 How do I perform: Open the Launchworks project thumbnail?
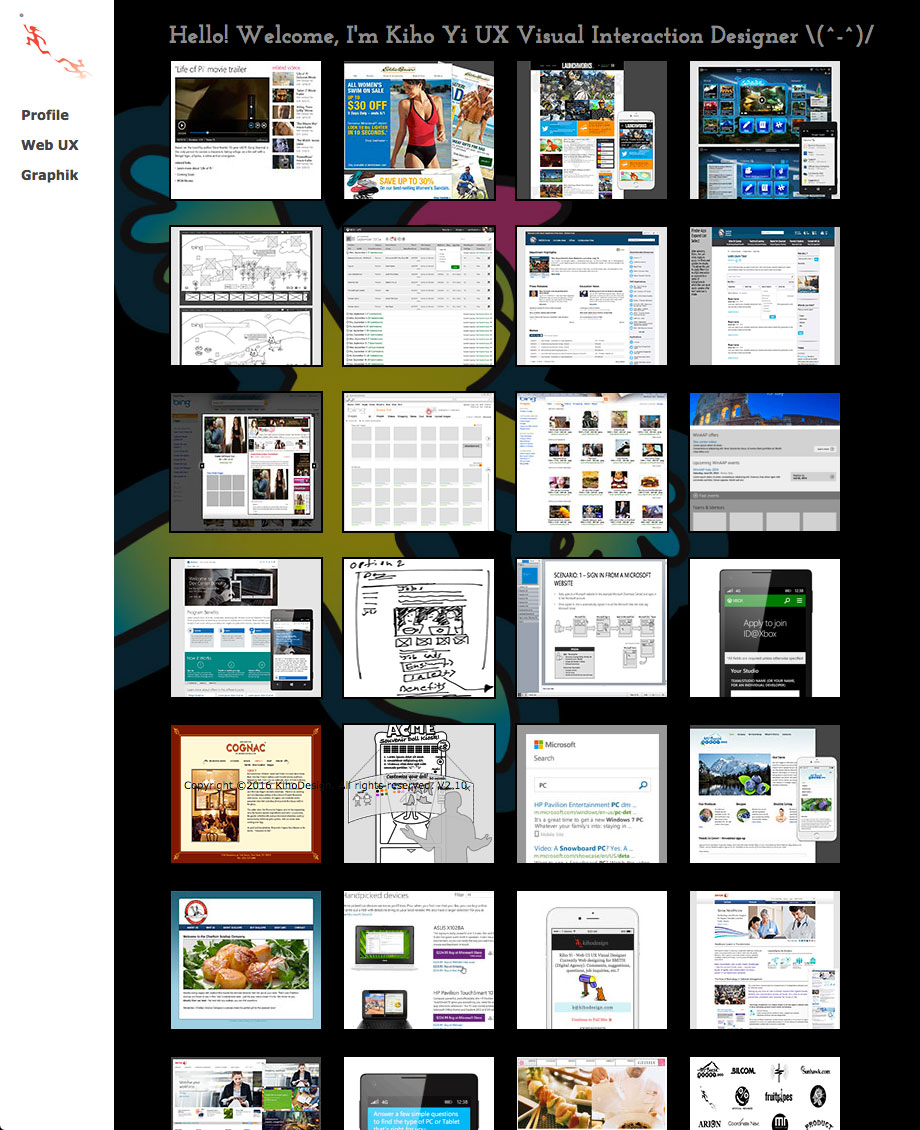(591, 130)
